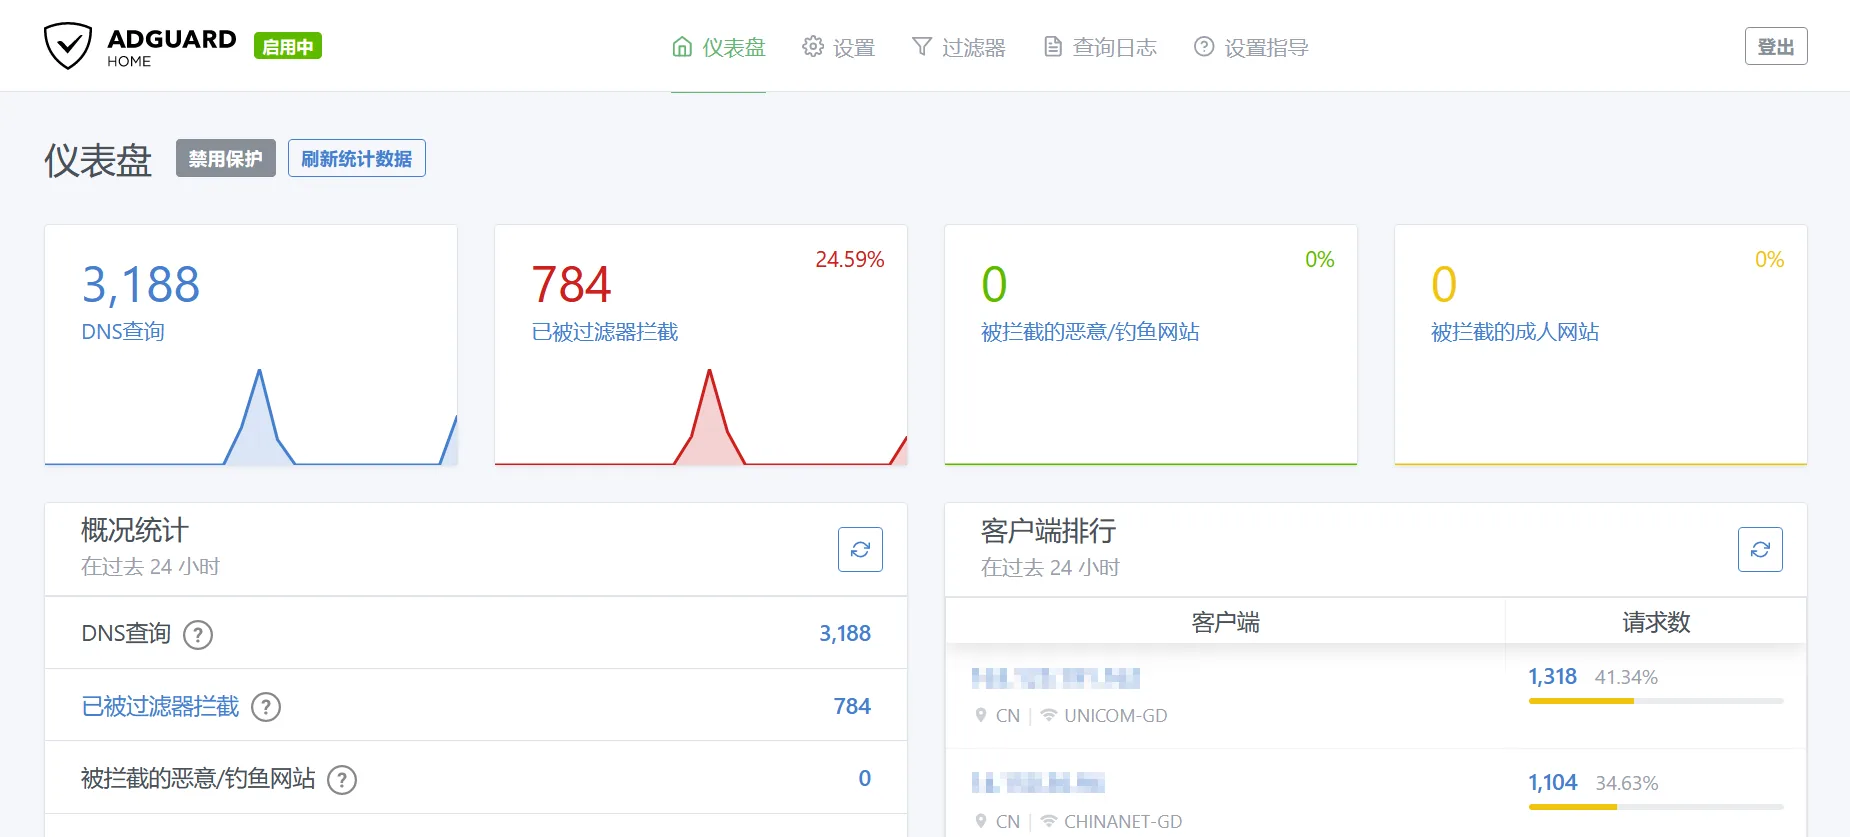Click the 784 value in the 概况统计 table
Screen dimensions: 1850x837
pyautogui.click(x=852, y=707)
